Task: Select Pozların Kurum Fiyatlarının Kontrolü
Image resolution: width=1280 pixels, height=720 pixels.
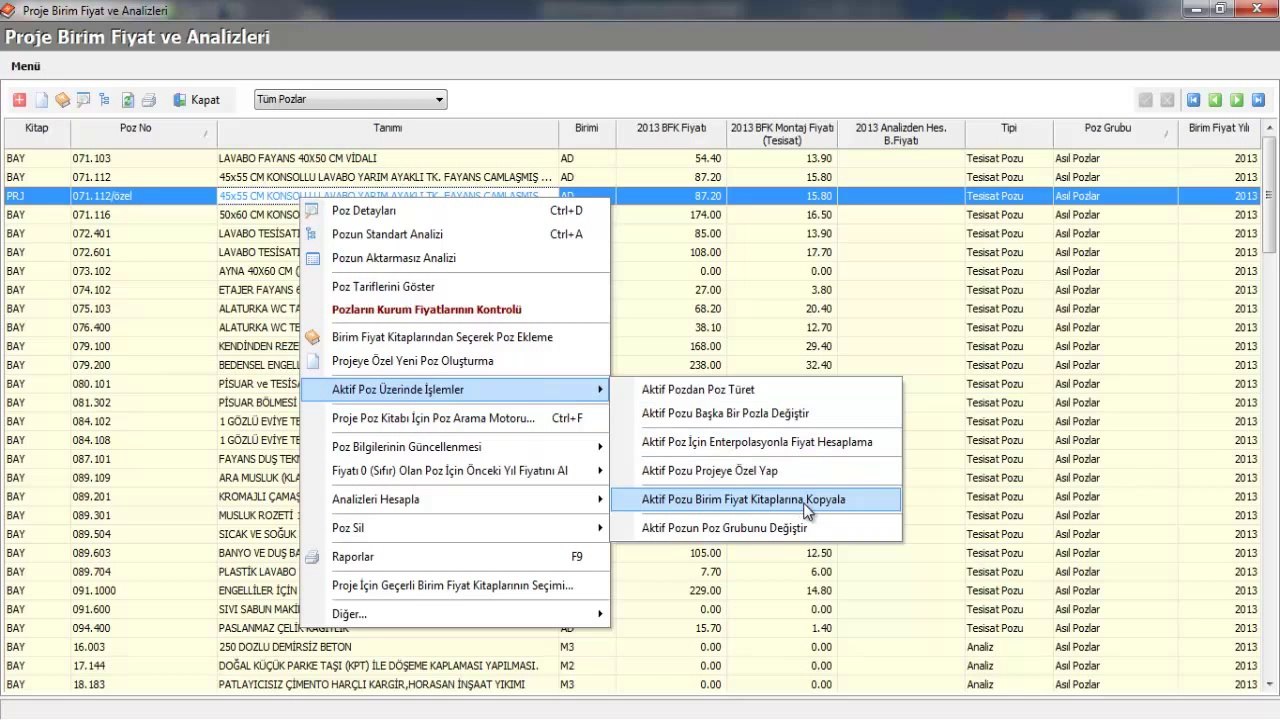Action: 455,310
